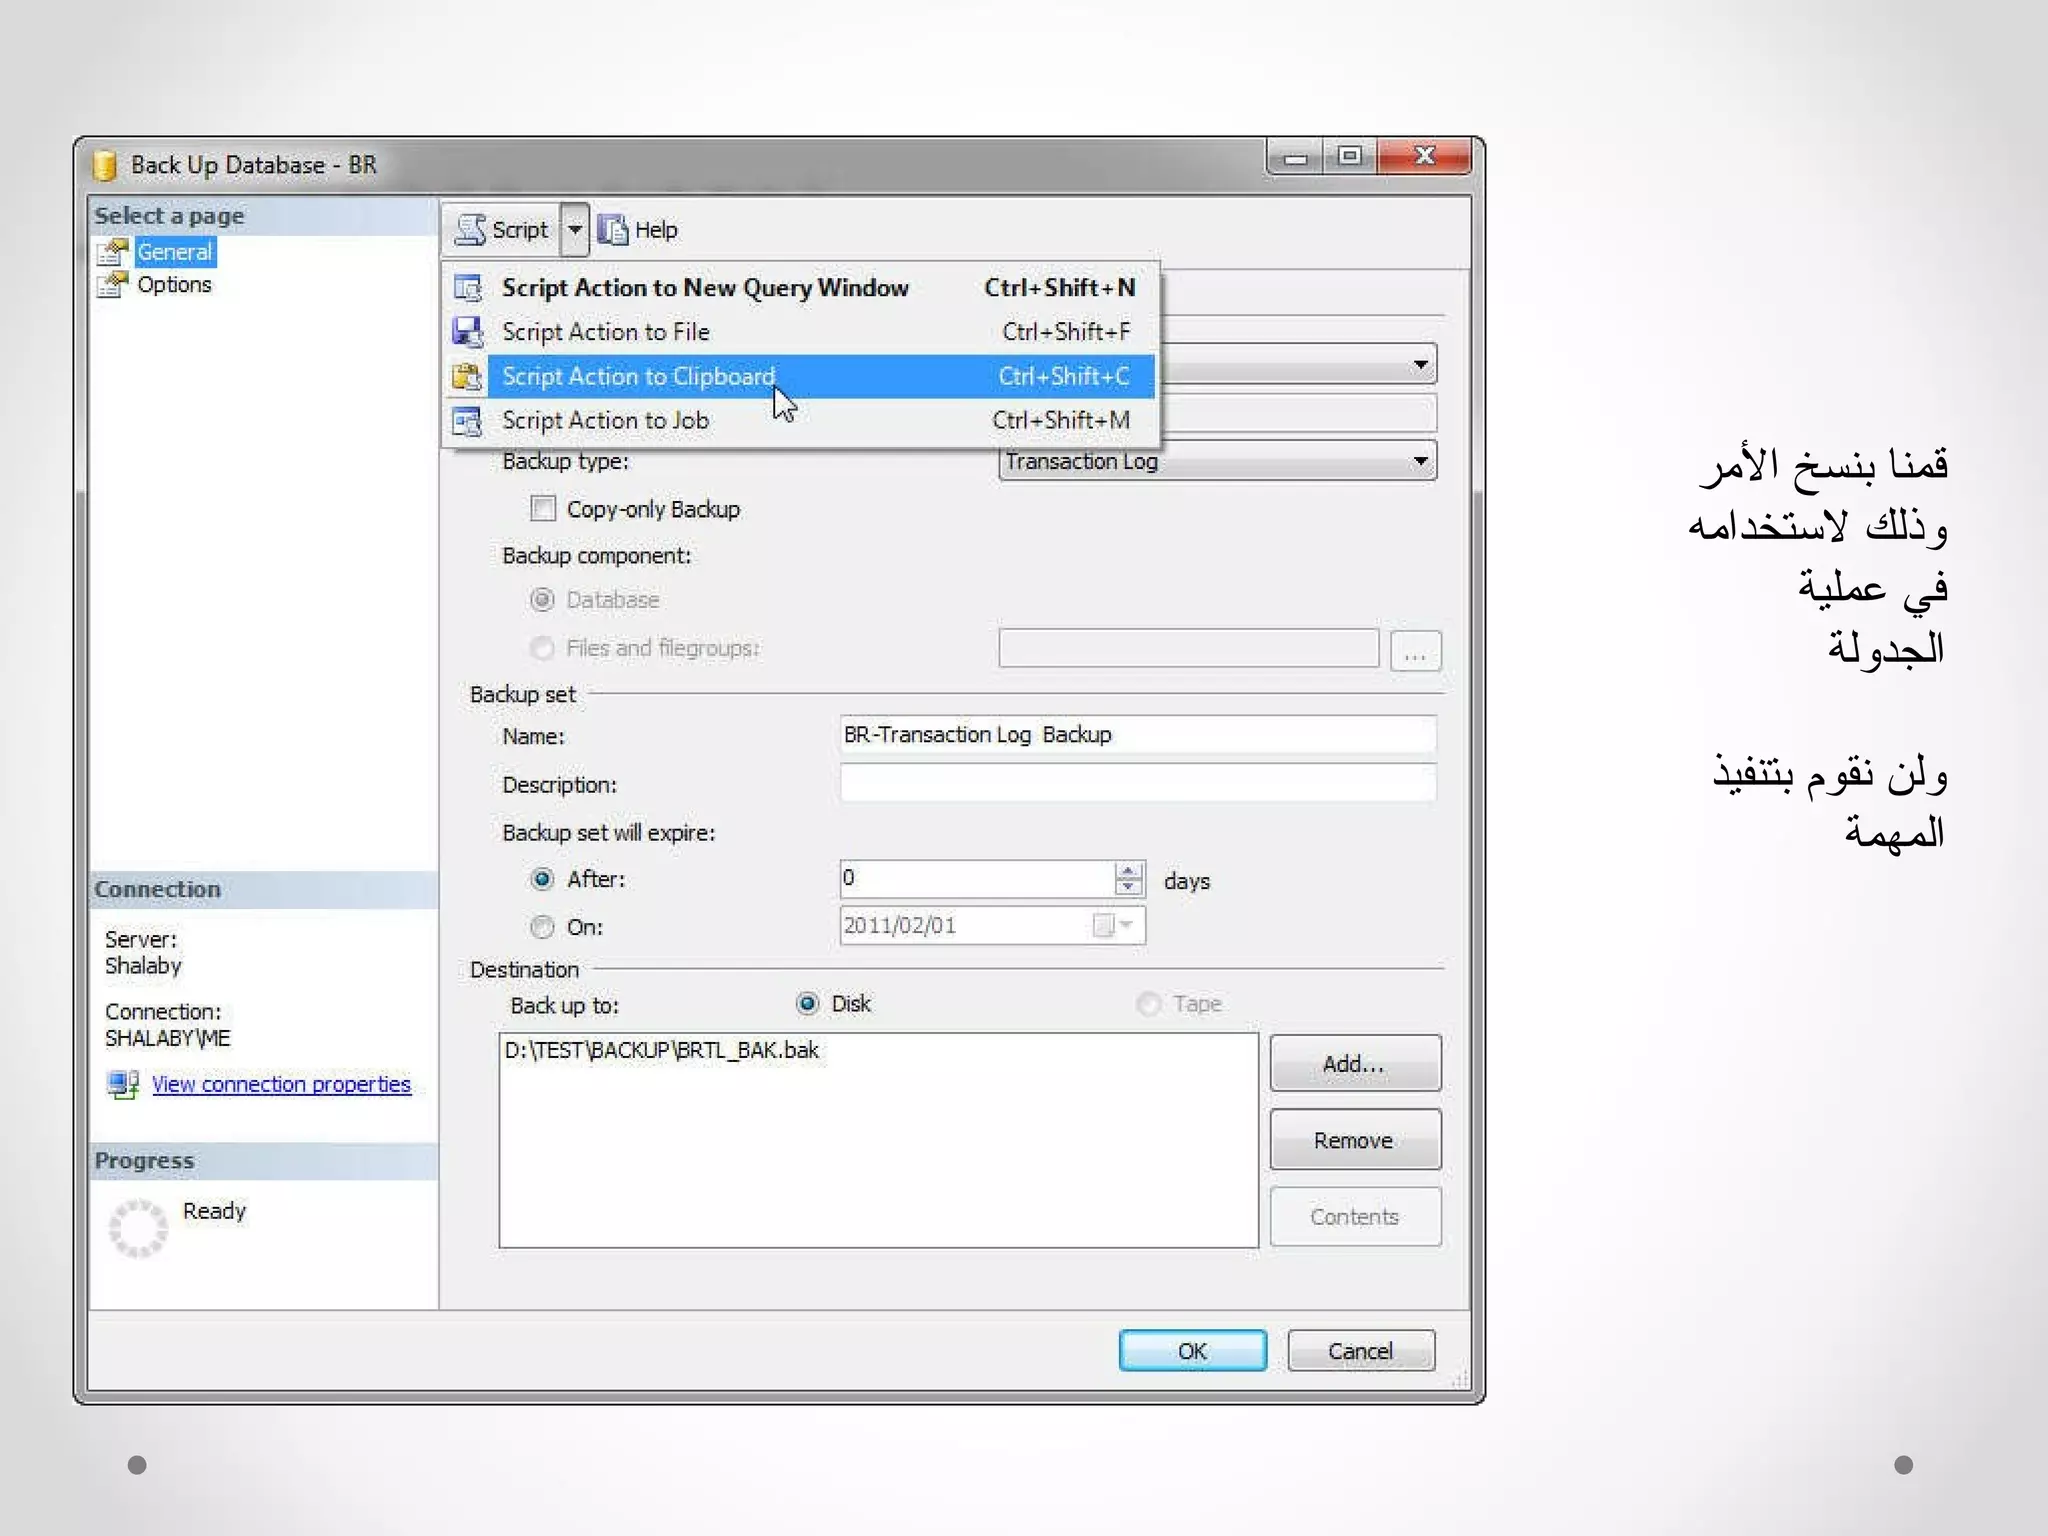Select the After expiry radio button
Screen dimensions: 2048x1536
(542, 879)
